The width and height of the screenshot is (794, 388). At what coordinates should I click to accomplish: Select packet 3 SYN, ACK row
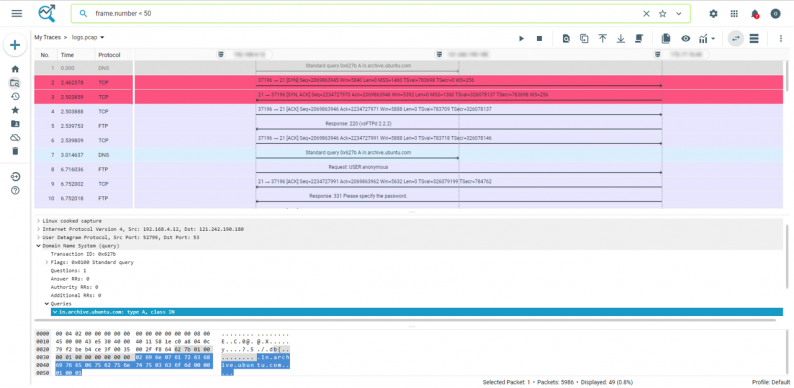(x=409, y=97)
